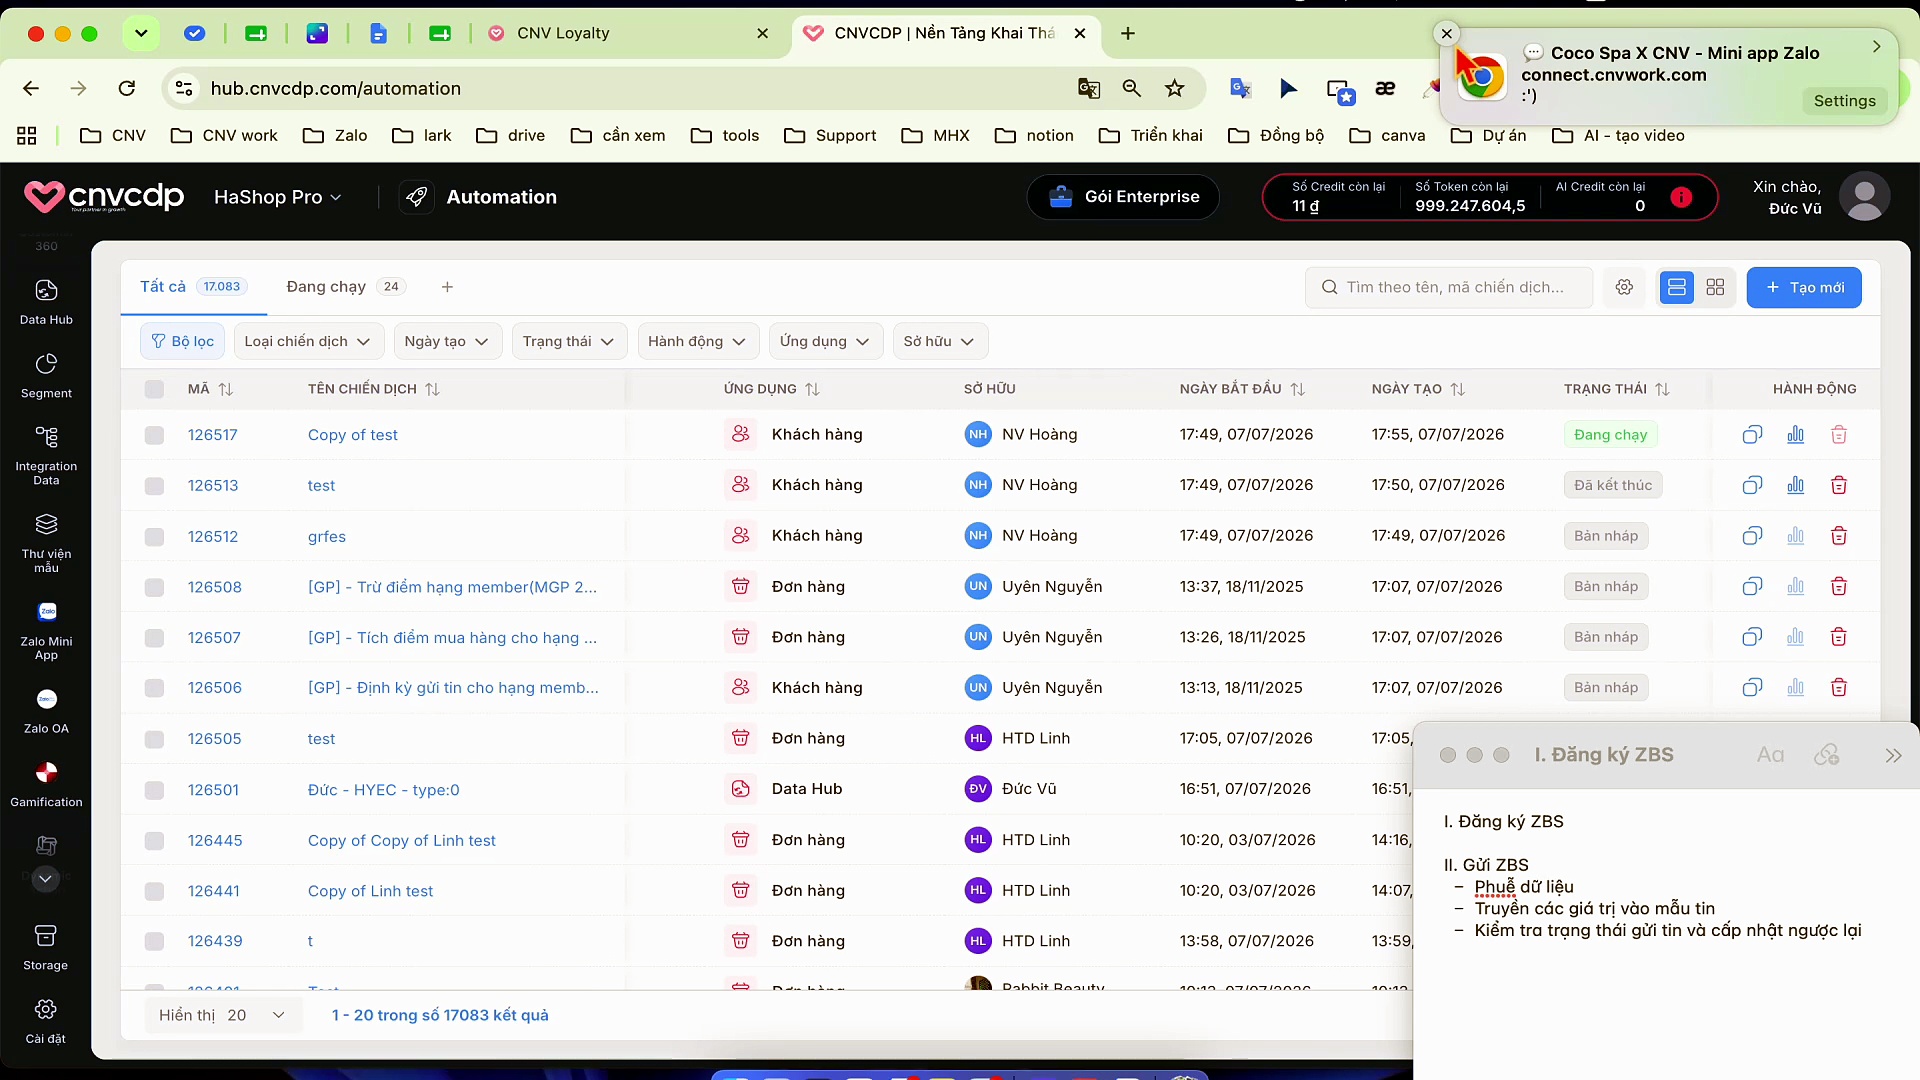Viewport: 1920px width, 1080px height.
Task: Open Gamification sidebar item
Action: [46, 785]
